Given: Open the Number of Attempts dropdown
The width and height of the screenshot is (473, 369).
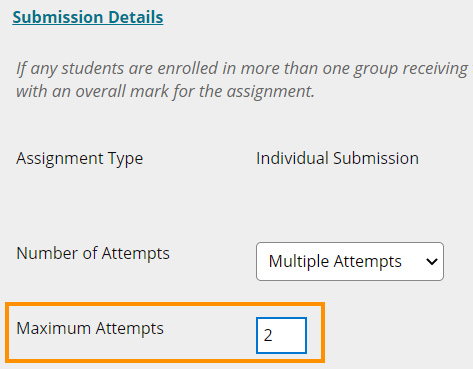Looking at the screenshot, I should tap(350, 261).
